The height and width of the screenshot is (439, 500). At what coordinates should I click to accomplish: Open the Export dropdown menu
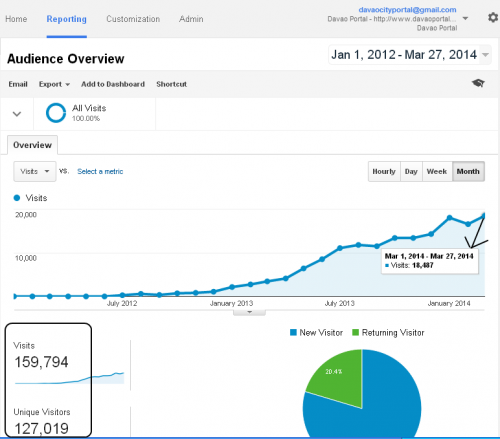tap(54, 84)
